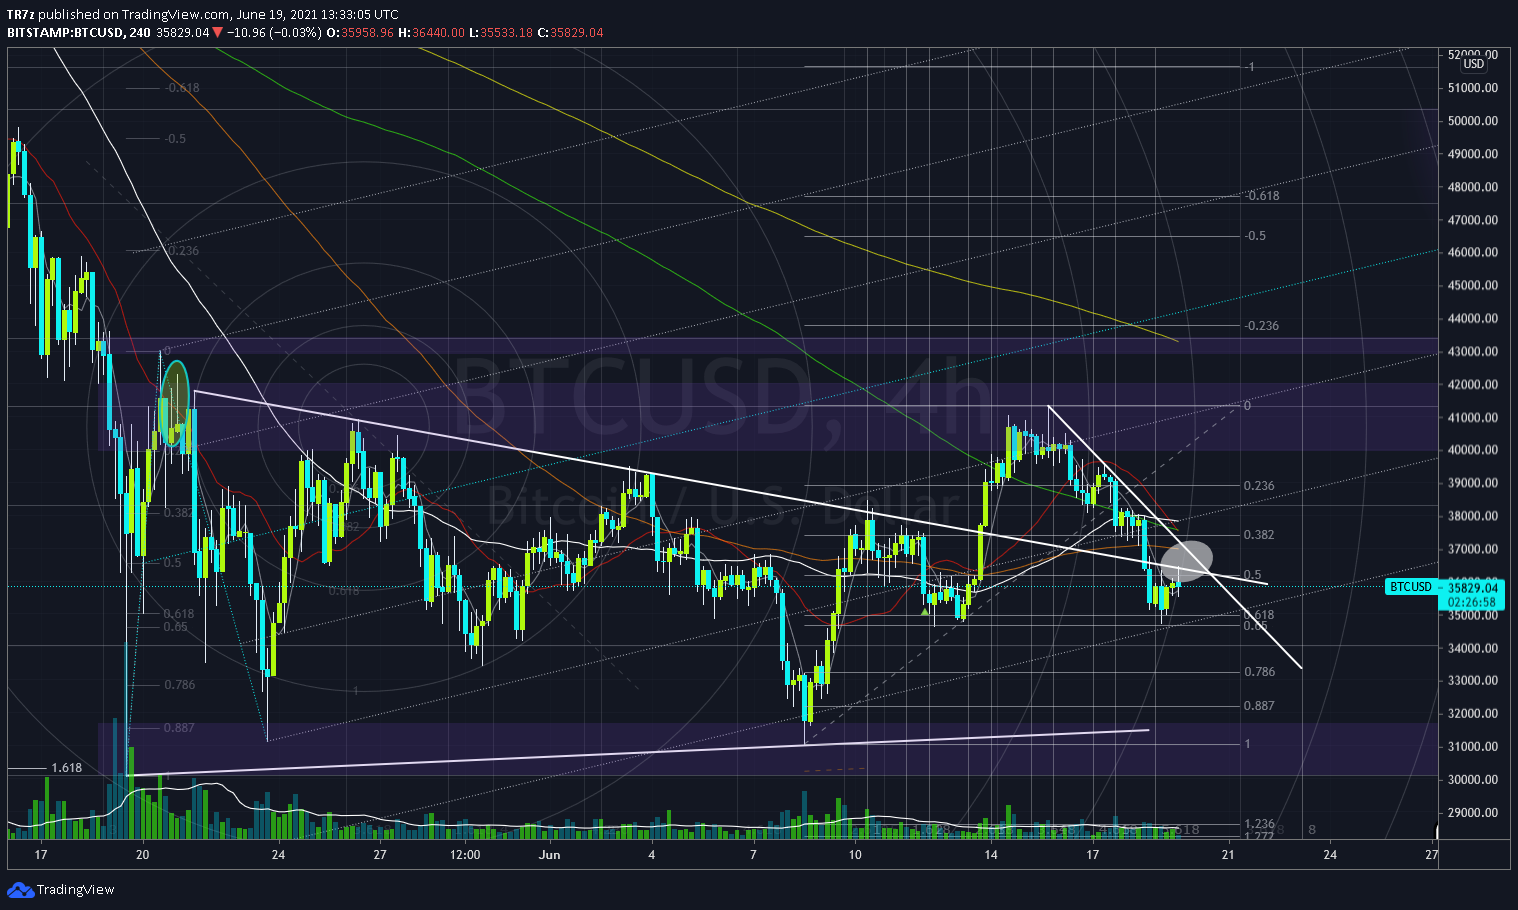Click the TradingView logo at the bottom
Viewport: 1518px width, 910px height.
click(61, 889)
